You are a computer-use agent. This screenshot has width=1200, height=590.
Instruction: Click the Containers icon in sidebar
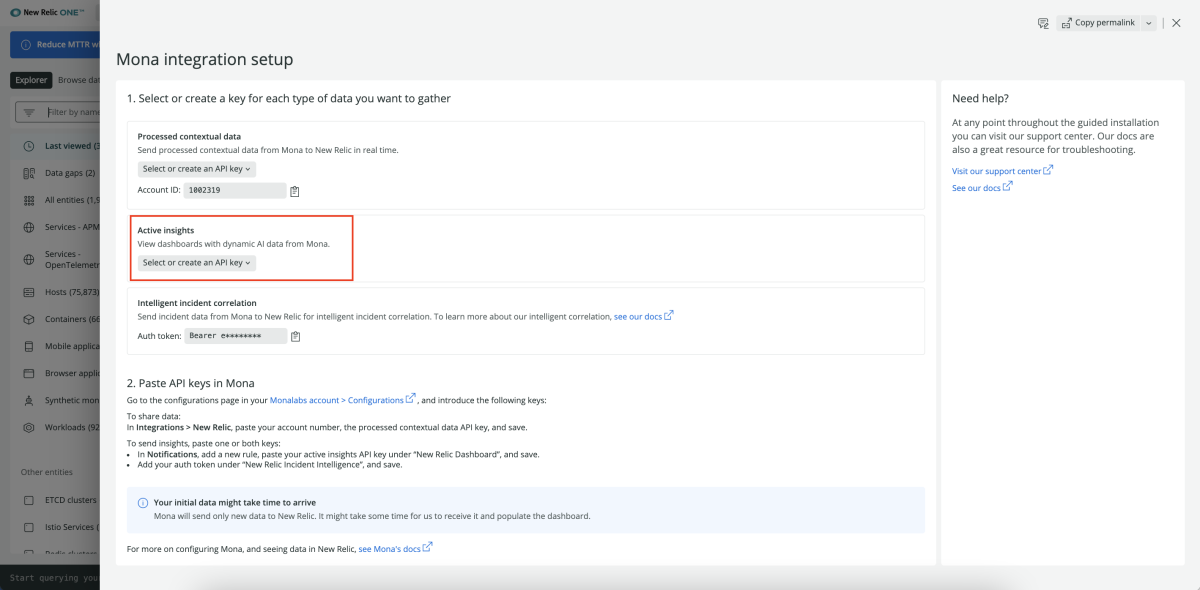click(x=29, y=319)
